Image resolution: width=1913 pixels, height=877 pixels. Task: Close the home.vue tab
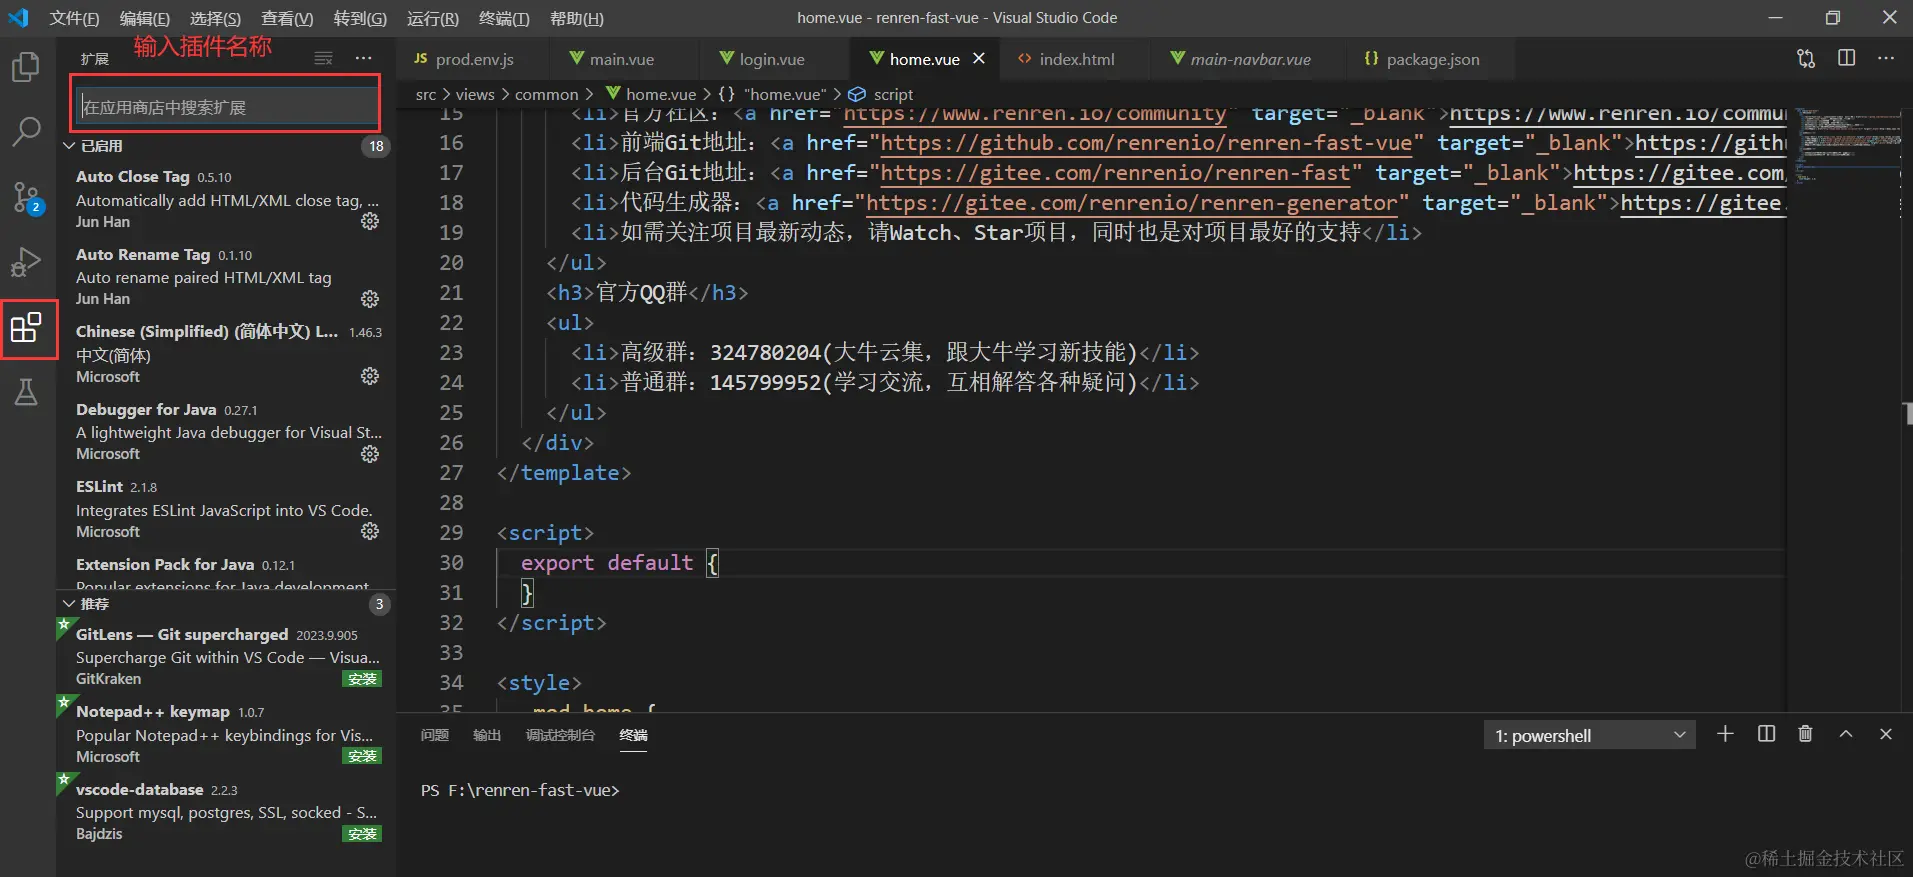coord(979,59)
